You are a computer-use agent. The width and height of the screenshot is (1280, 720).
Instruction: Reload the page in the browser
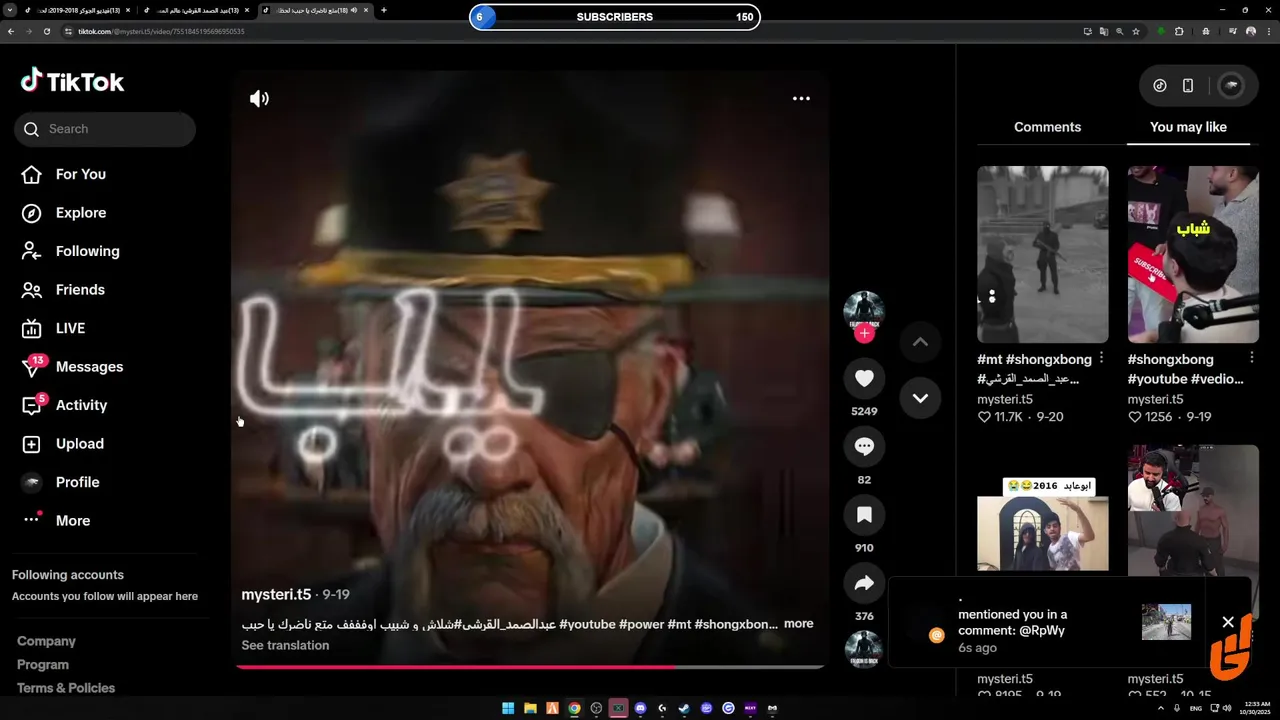[46, 31]
